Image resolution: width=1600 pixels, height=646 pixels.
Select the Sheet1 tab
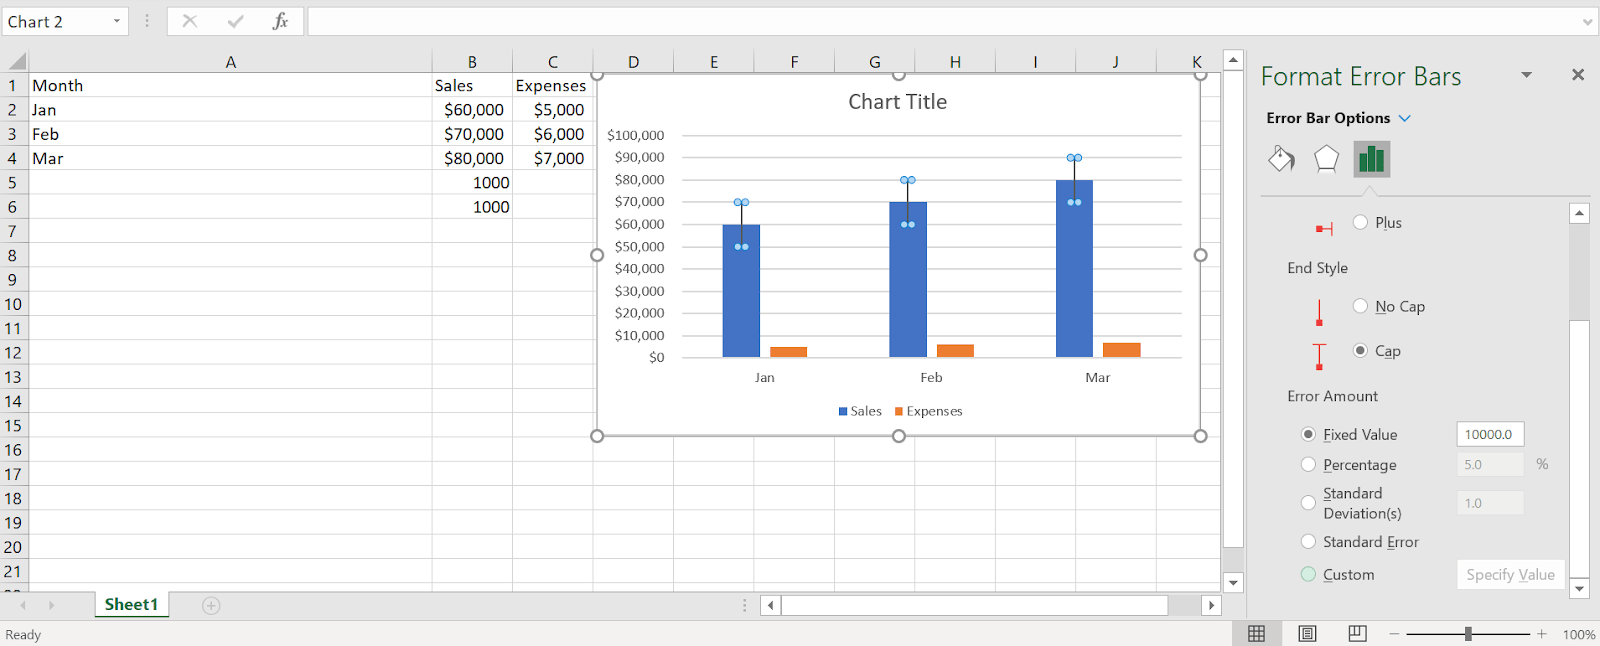[x=132, y=604]
